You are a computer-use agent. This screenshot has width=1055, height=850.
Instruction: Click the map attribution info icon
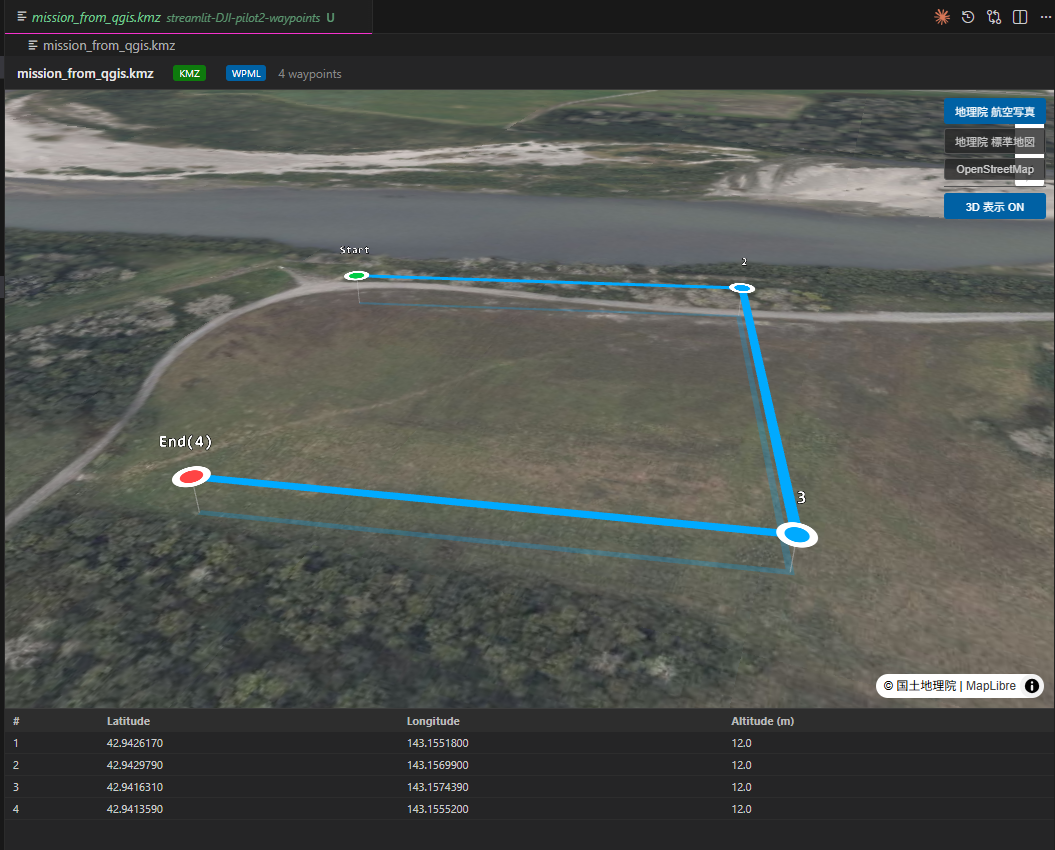[1031, 686]
